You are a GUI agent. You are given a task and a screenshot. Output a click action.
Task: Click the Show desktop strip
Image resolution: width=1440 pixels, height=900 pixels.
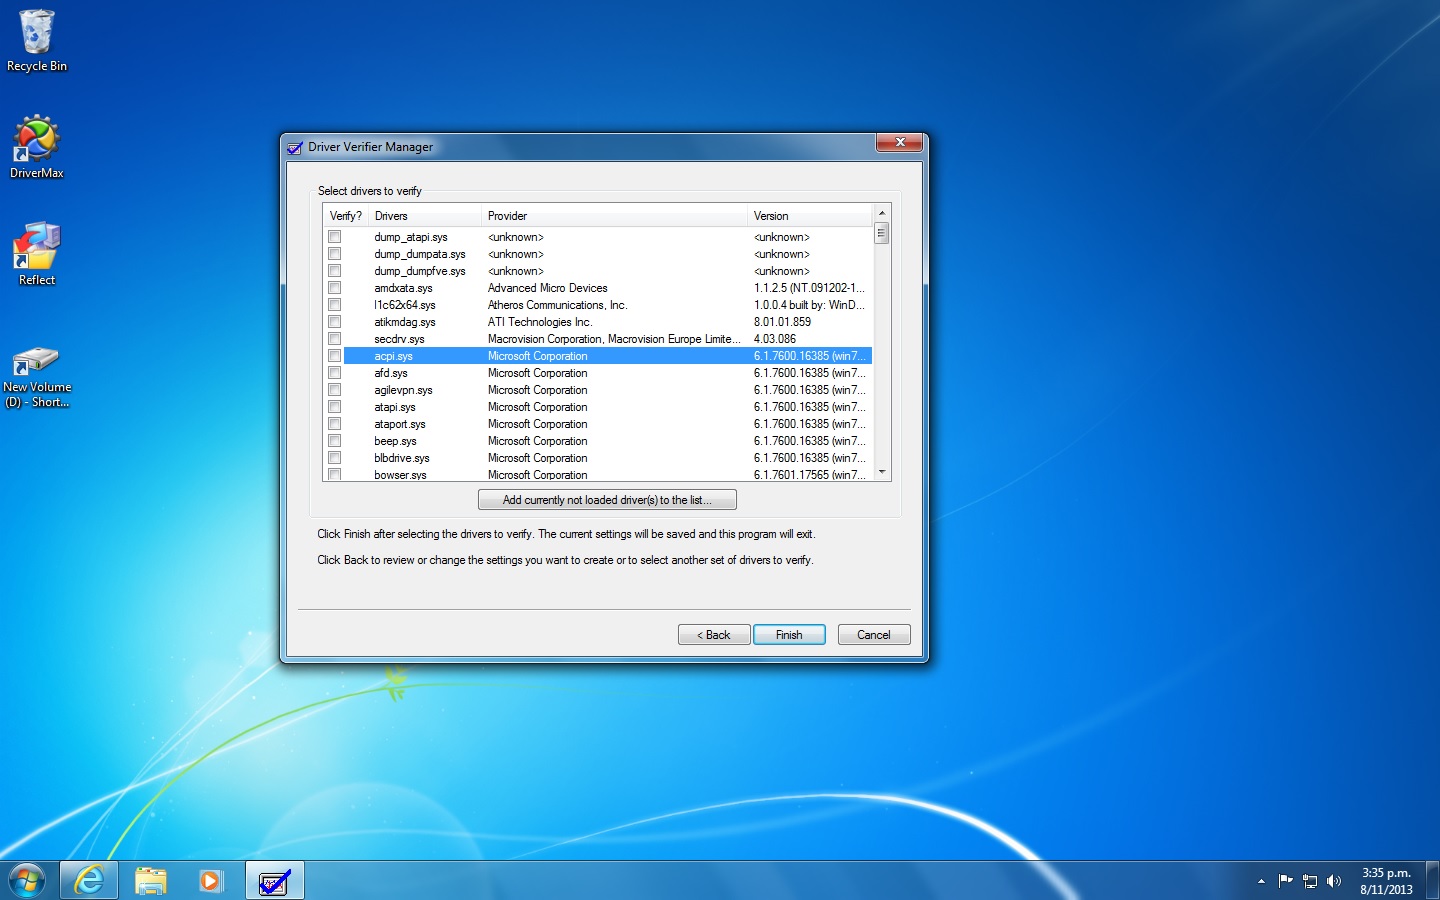[1432, 881]
